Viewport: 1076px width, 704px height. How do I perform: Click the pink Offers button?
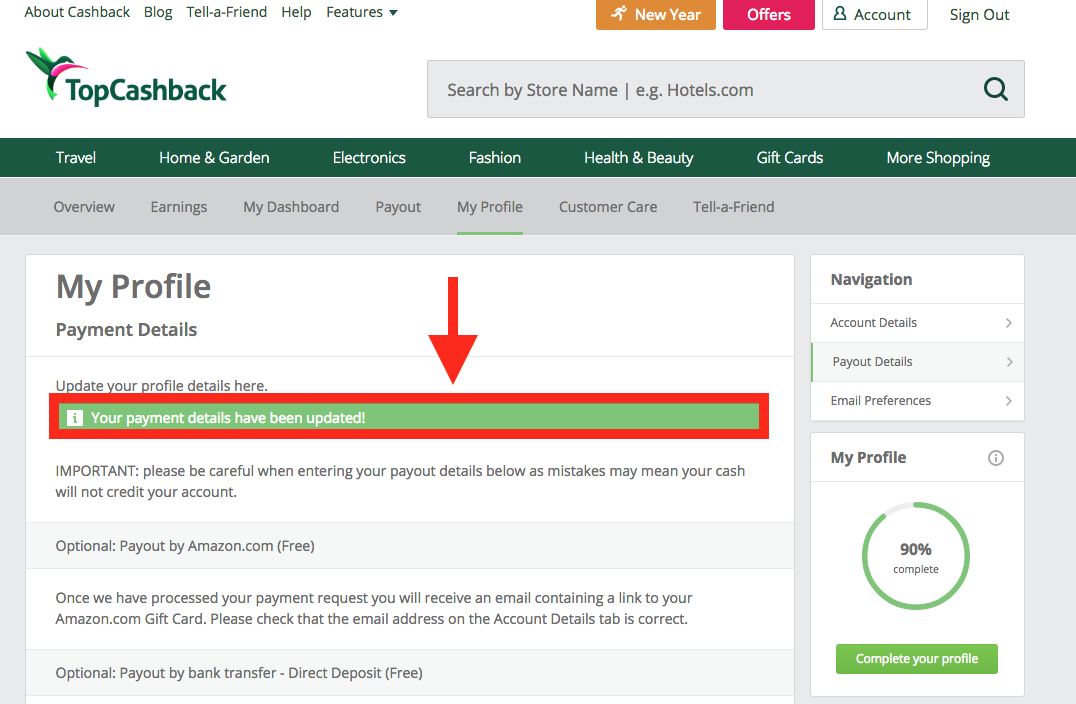coord(769,15)
